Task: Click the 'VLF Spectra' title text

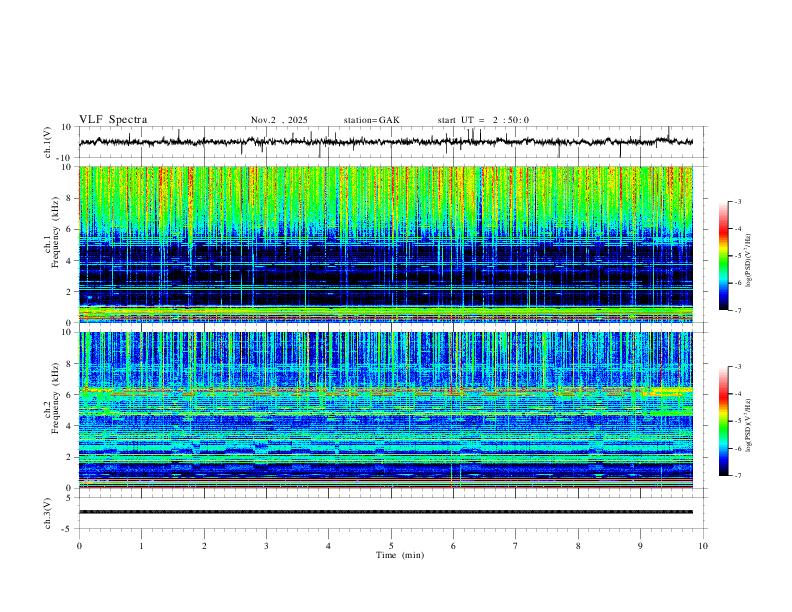Action: point(113,120)
